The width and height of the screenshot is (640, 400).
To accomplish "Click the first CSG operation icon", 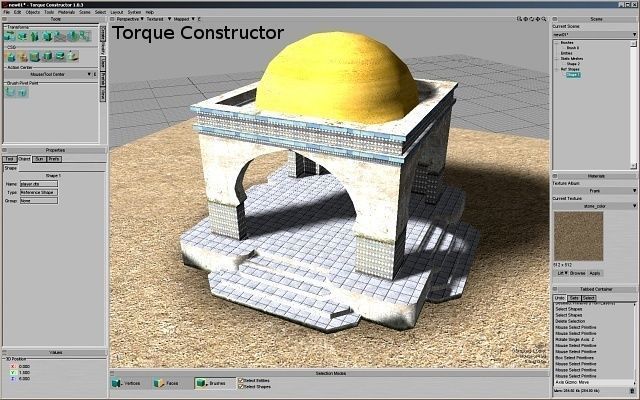I will click(11, 56).
